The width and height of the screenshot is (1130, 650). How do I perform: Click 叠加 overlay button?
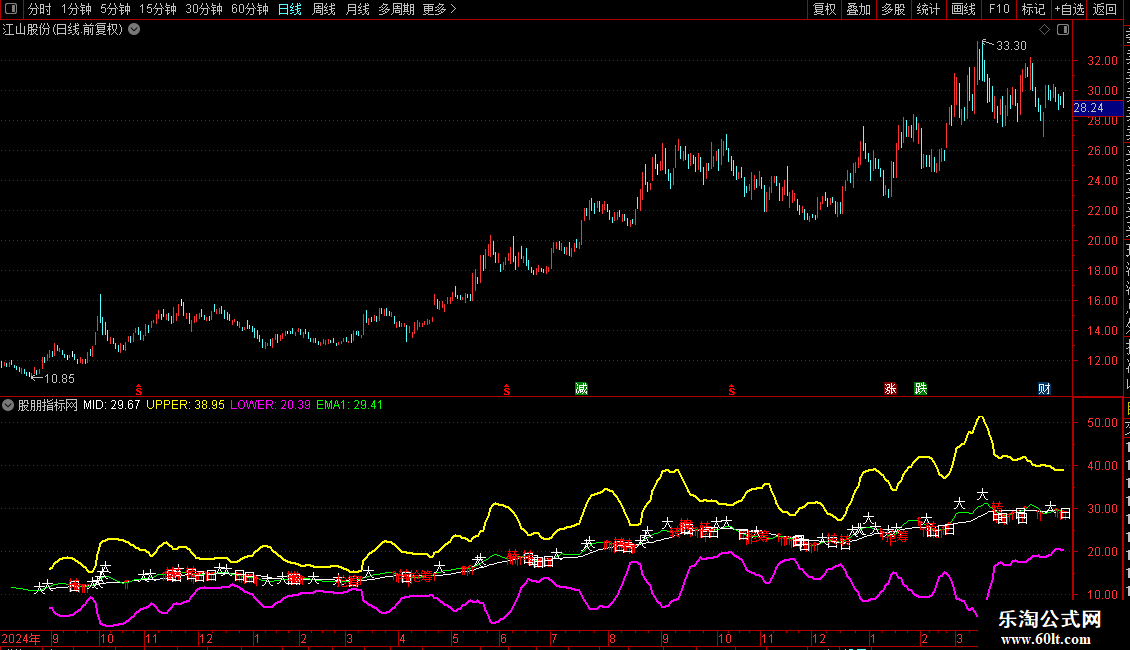click(x=859, y=9)
